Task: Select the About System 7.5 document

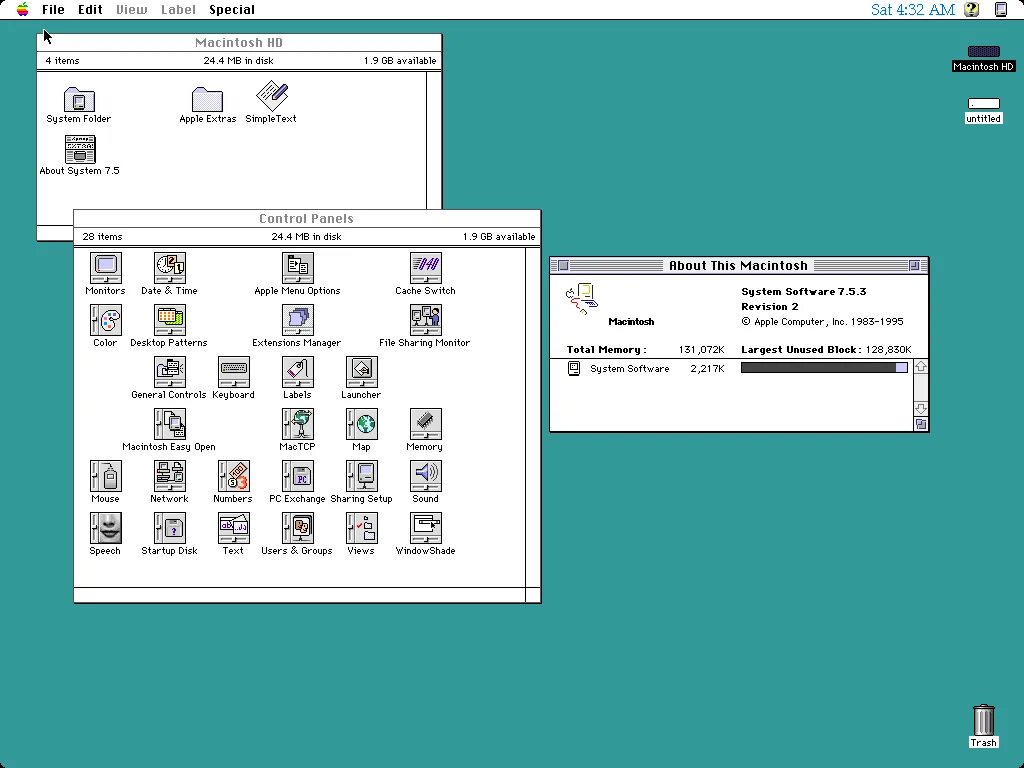Action: click(80, 150)
